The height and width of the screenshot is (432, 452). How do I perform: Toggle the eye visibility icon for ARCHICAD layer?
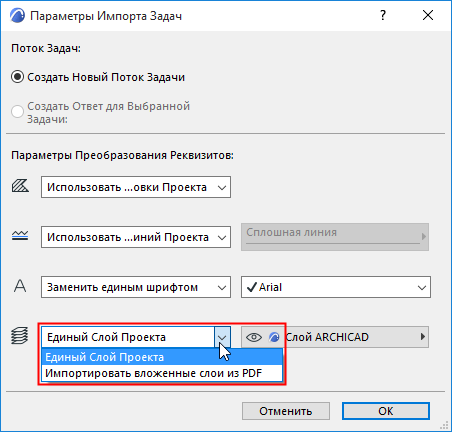(254, 337)
